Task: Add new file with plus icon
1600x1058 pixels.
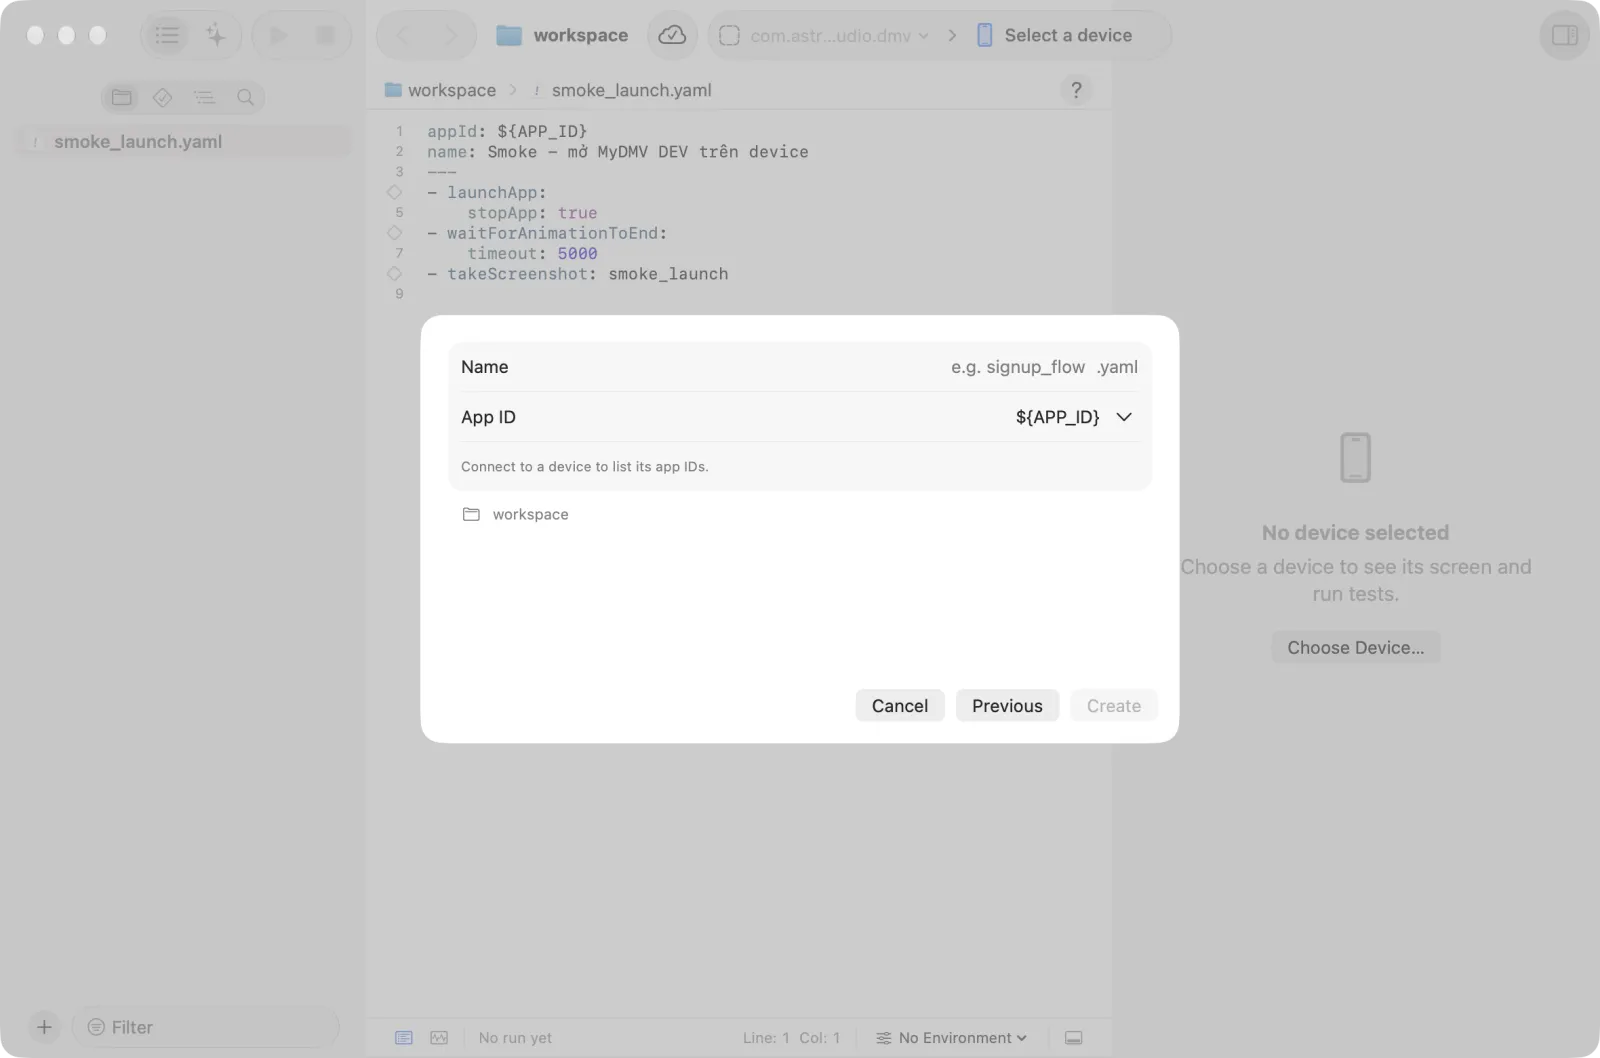Action: [44, 1027]
